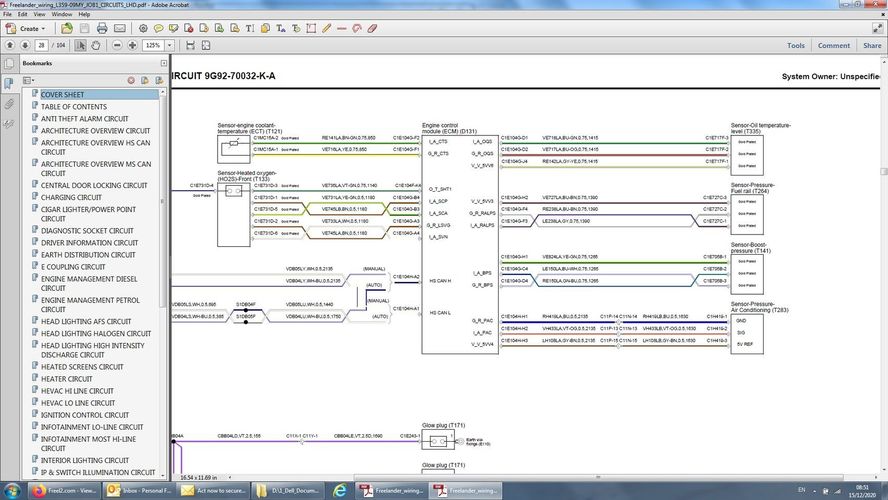Select the Edit Text tool icon
This screenshot has height=500, width=888.
[x=280, y=28]
